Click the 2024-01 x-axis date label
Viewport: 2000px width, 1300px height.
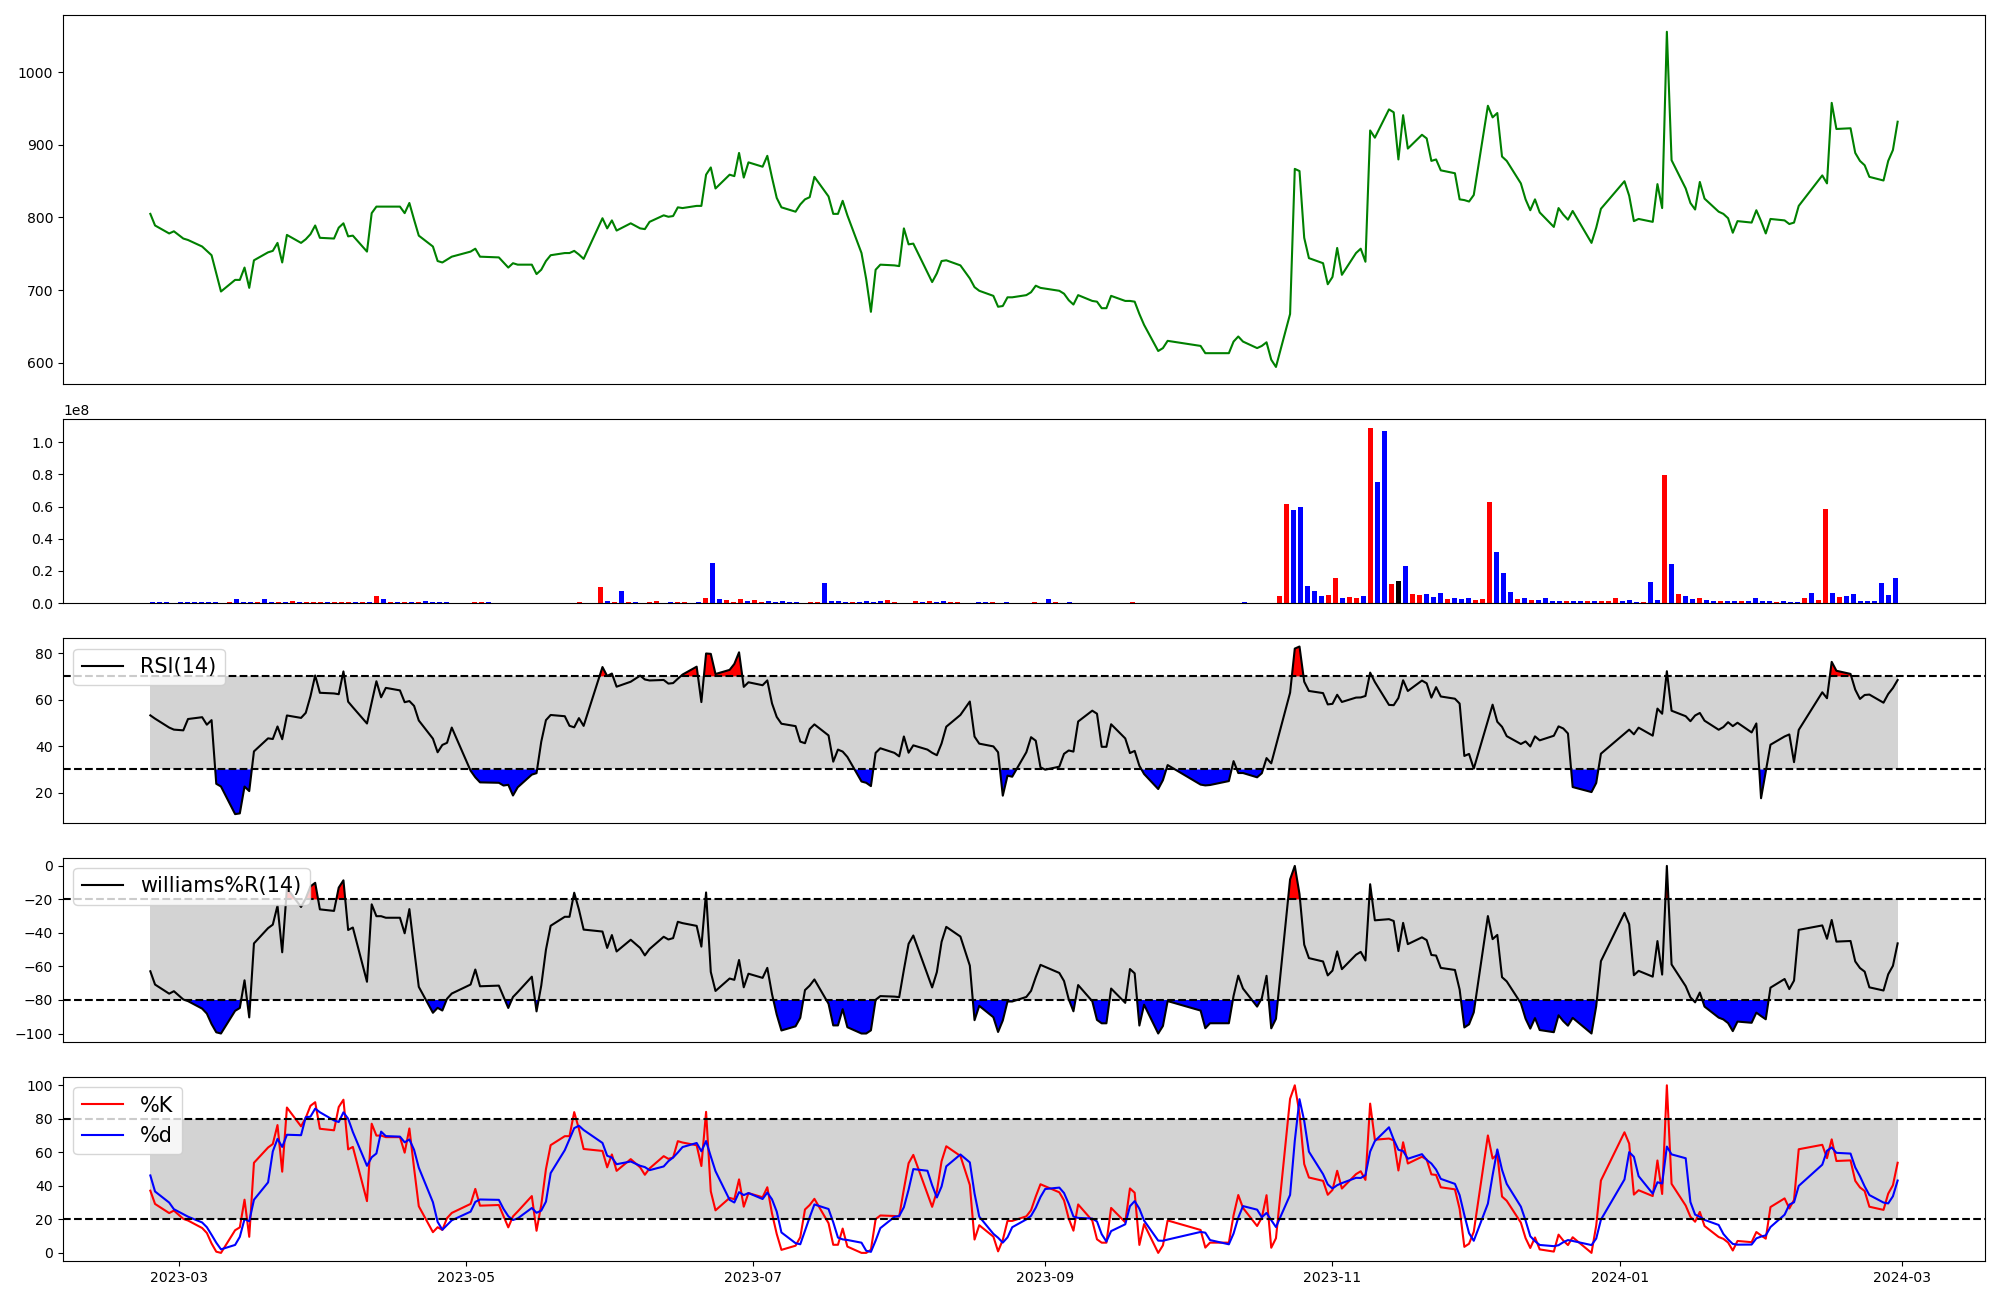[x=1619, y=1277]
